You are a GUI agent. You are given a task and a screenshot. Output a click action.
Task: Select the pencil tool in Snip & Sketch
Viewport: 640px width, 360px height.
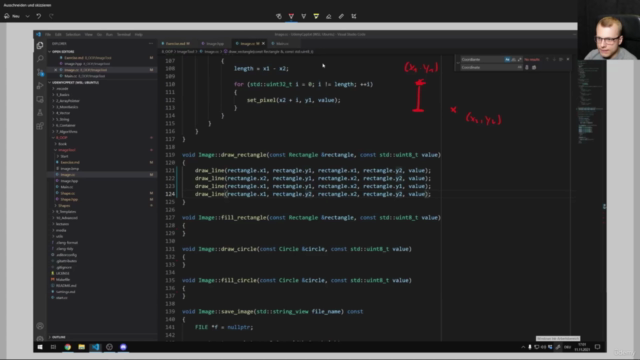(x=304, y=16)
